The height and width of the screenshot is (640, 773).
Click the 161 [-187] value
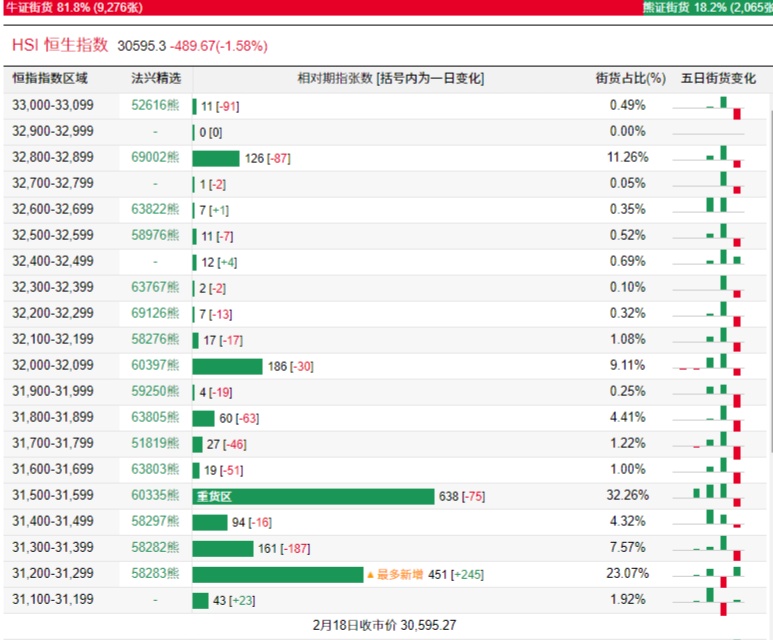(x=284, y=548)
